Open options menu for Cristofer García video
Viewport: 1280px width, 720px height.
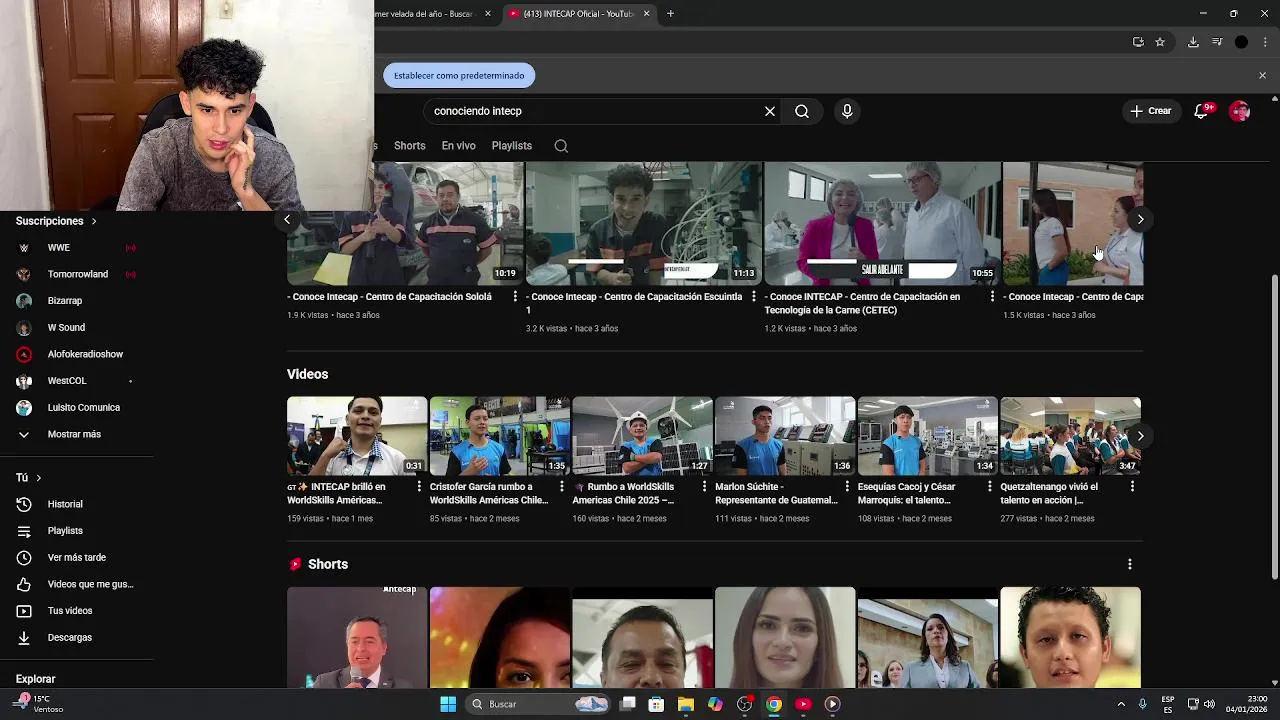click(x=561, y=487)
